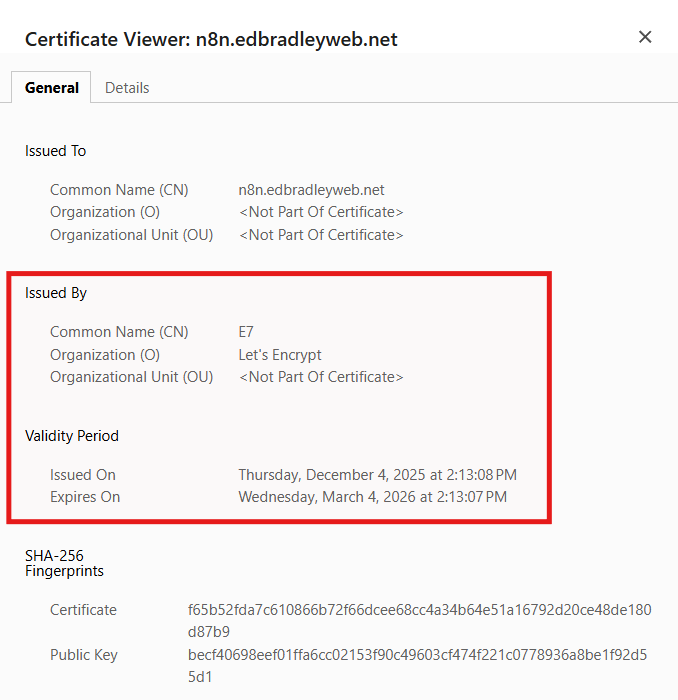Click the Issued By section heading
The height and width of the screenshot is (700, 678).
[56, 293]
